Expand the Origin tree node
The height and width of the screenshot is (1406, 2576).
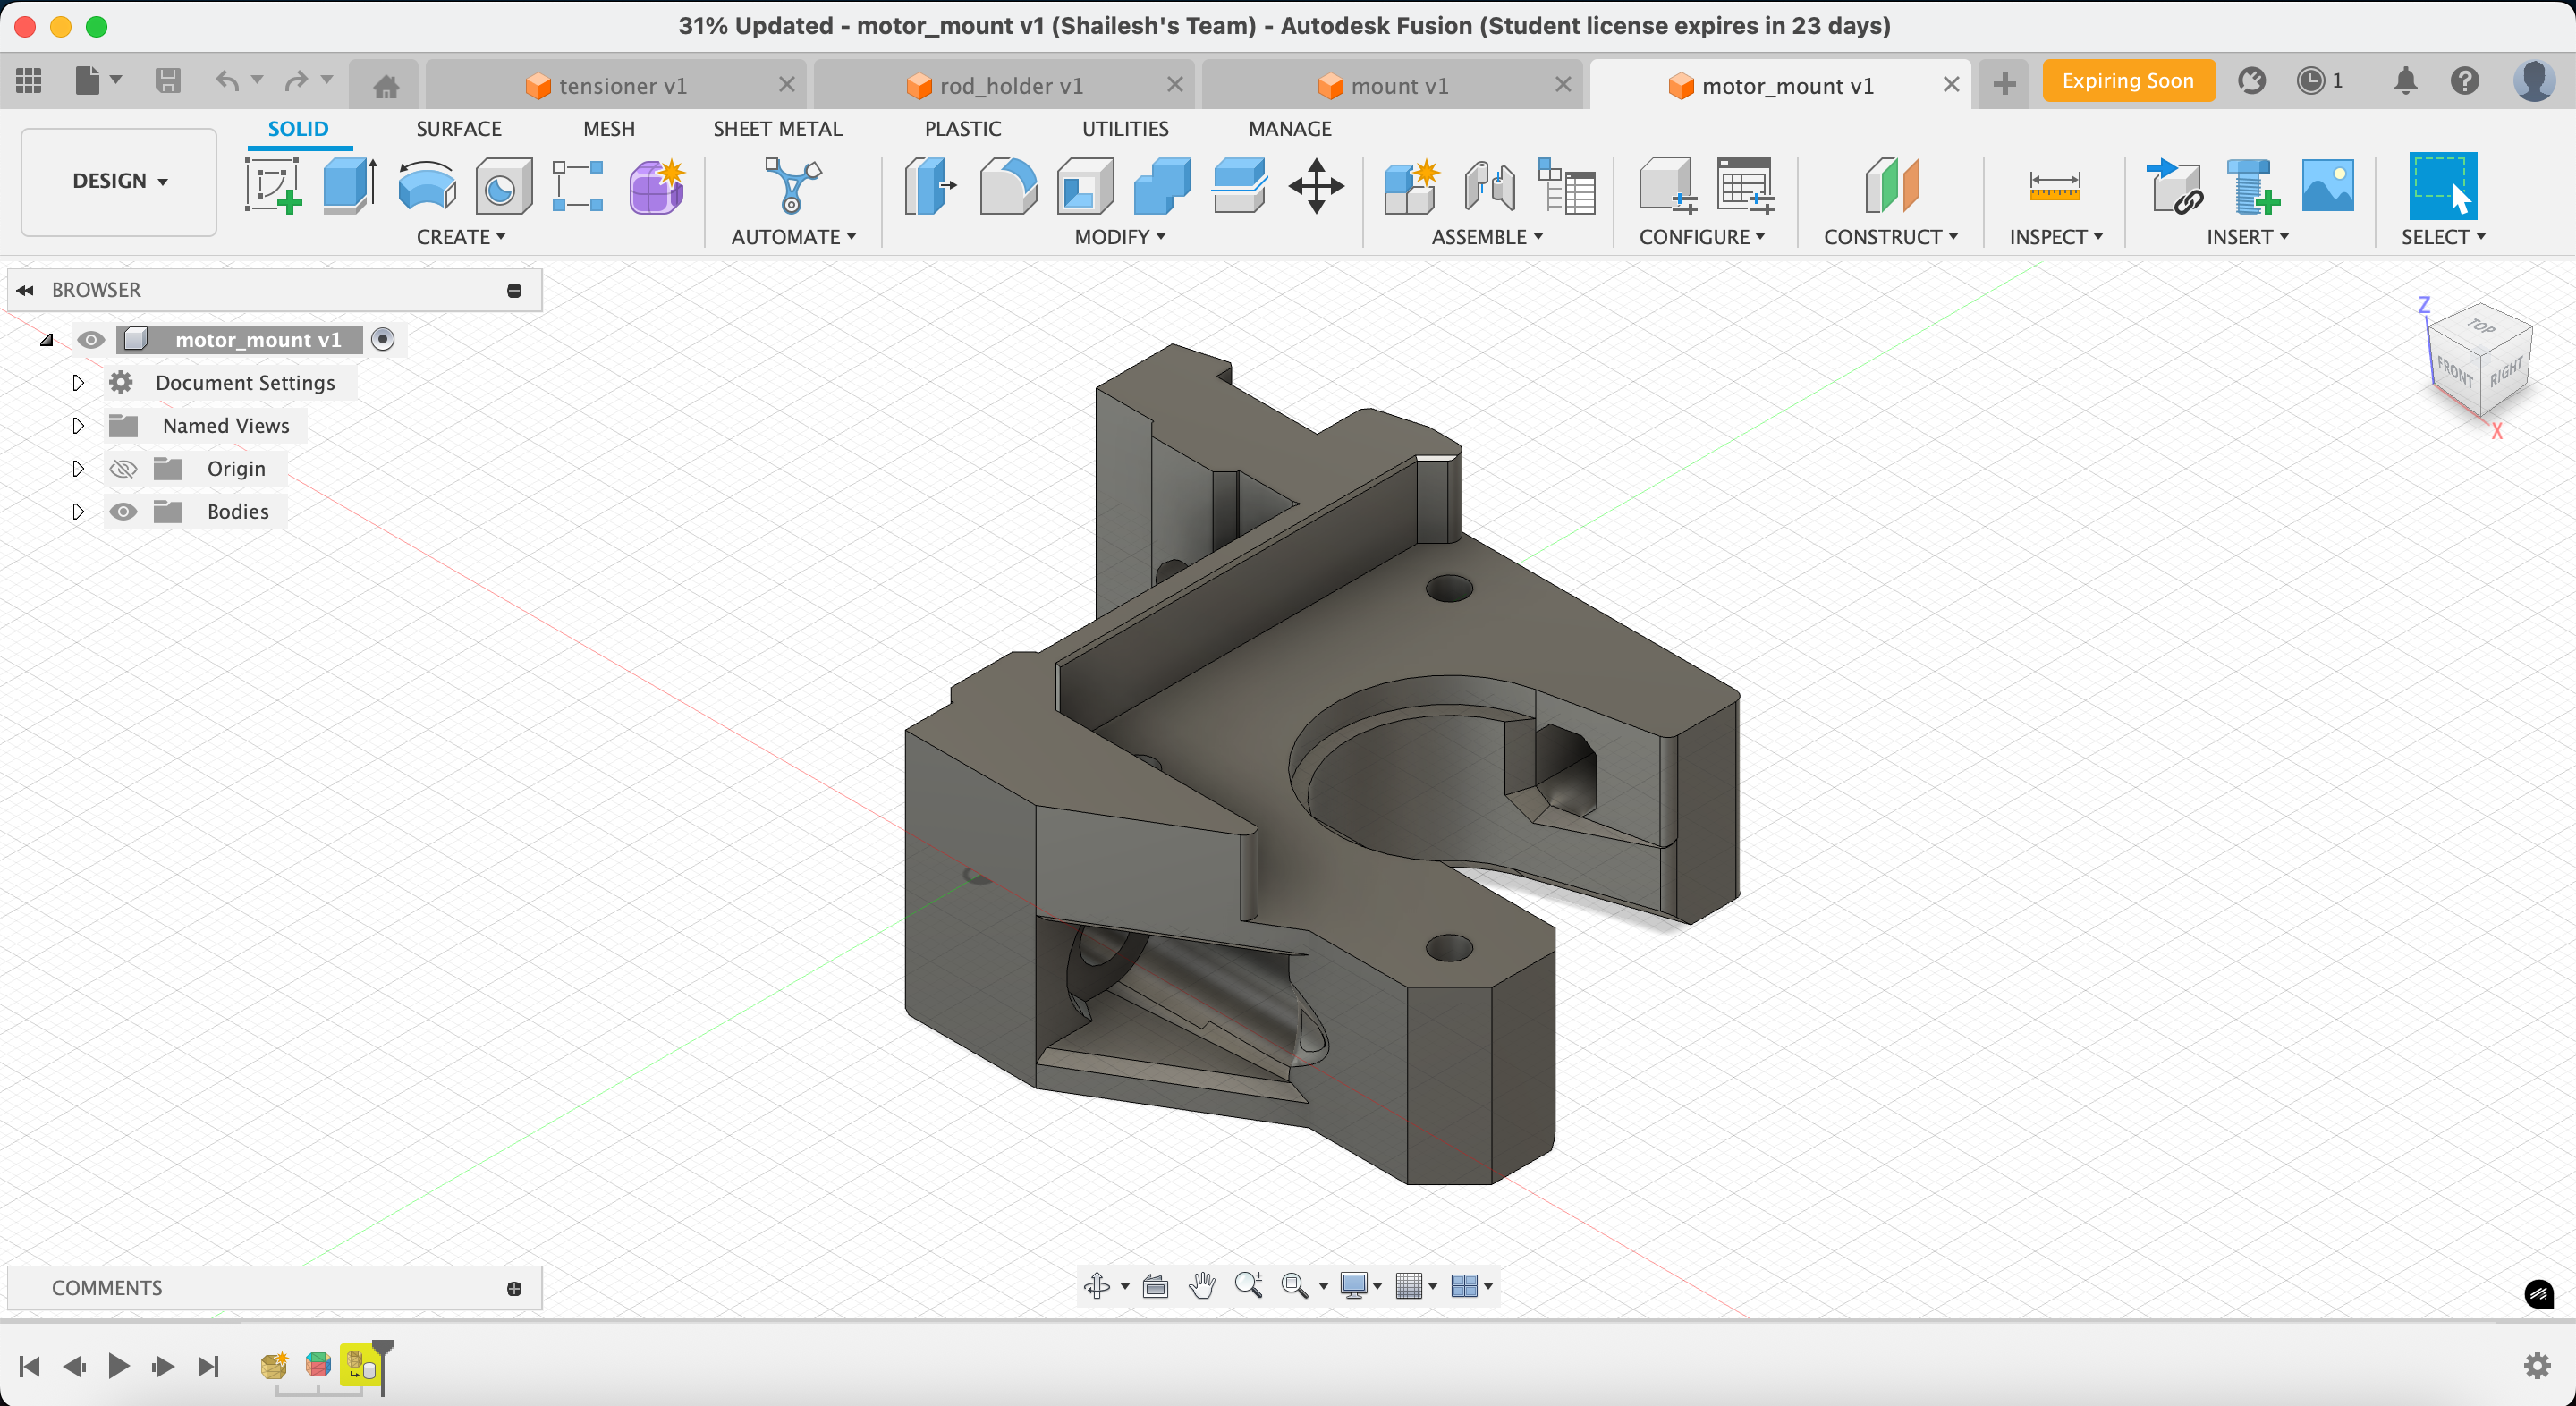78,468
